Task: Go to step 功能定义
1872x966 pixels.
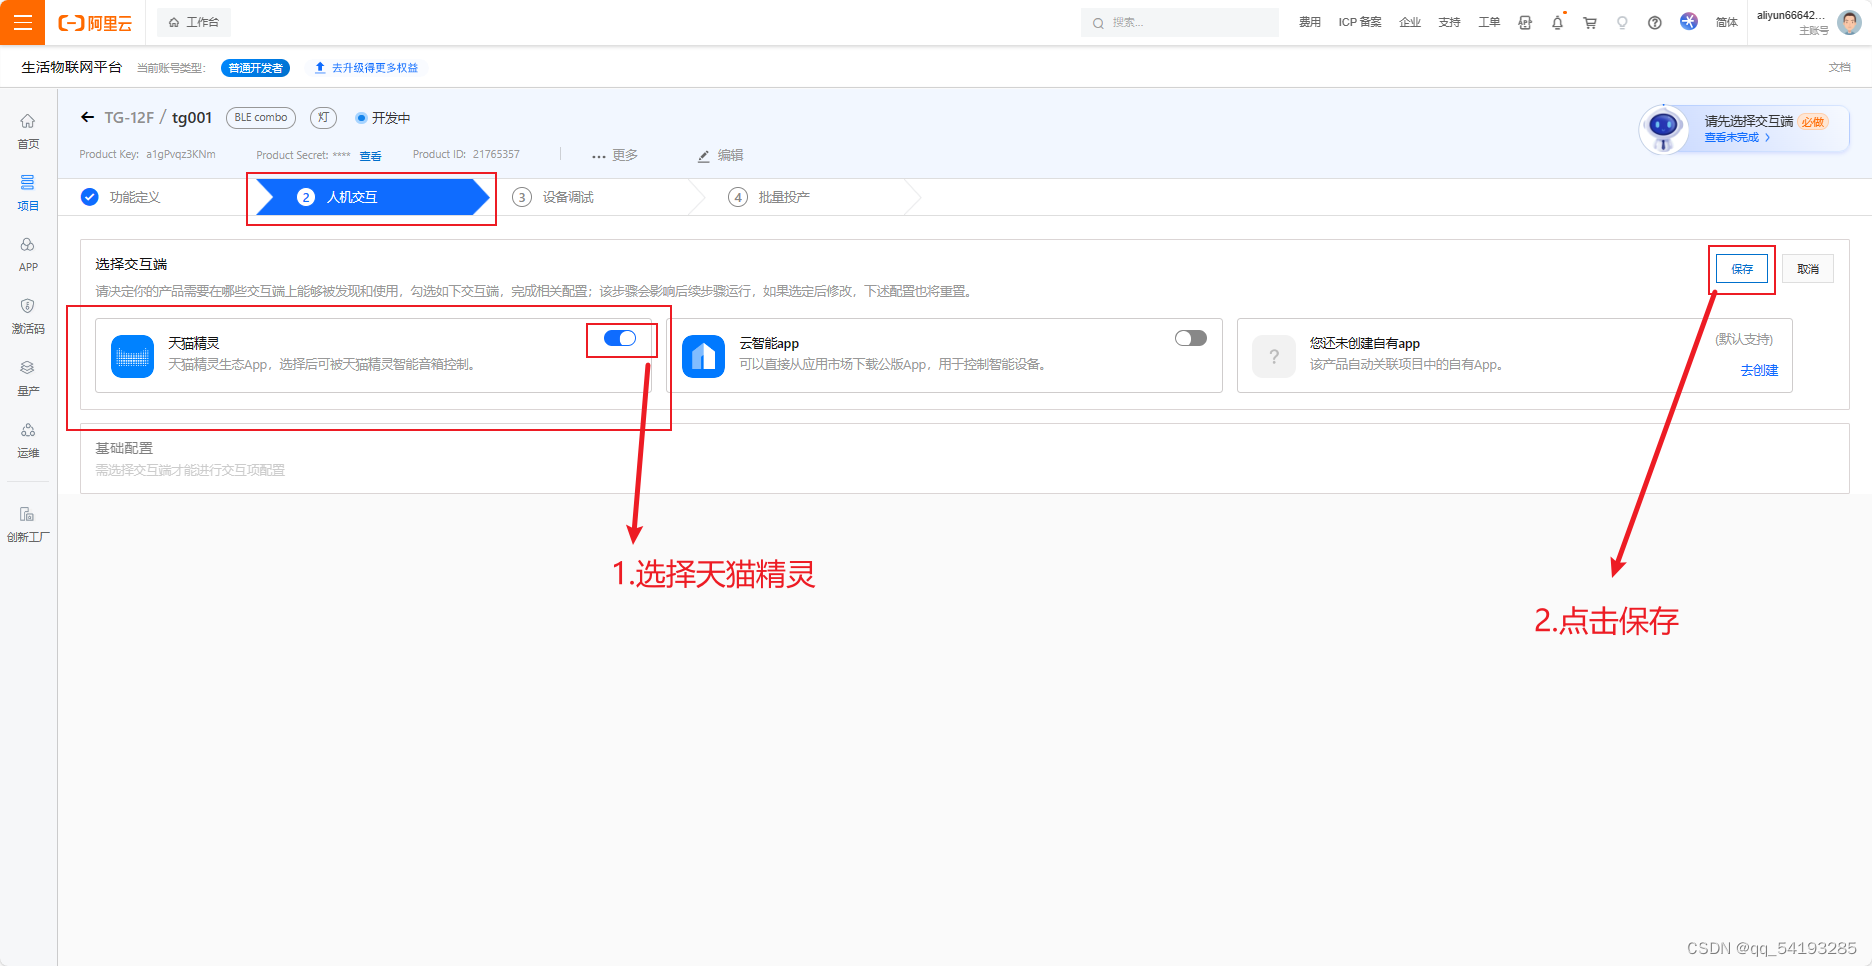Action: tap(121, 197)
